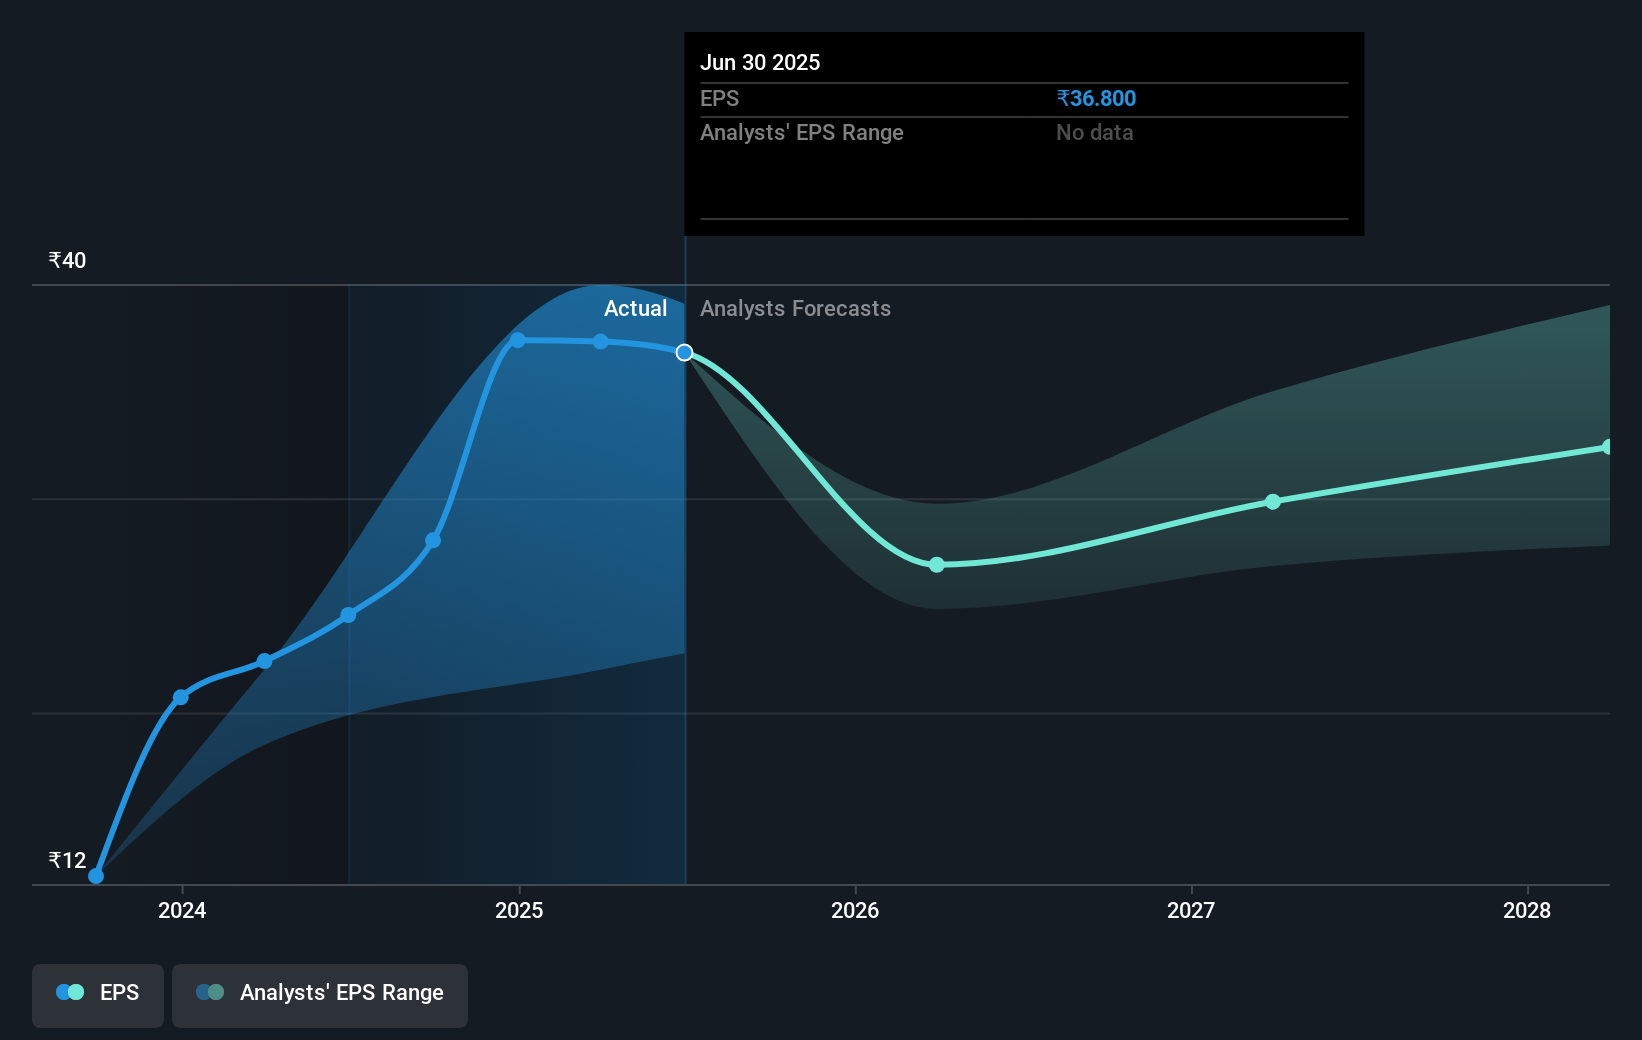Click the EPS point before late 2024 rise
Image resolution: width=1642 pixels, height=1040 pixels.
(x=433, y=541)
